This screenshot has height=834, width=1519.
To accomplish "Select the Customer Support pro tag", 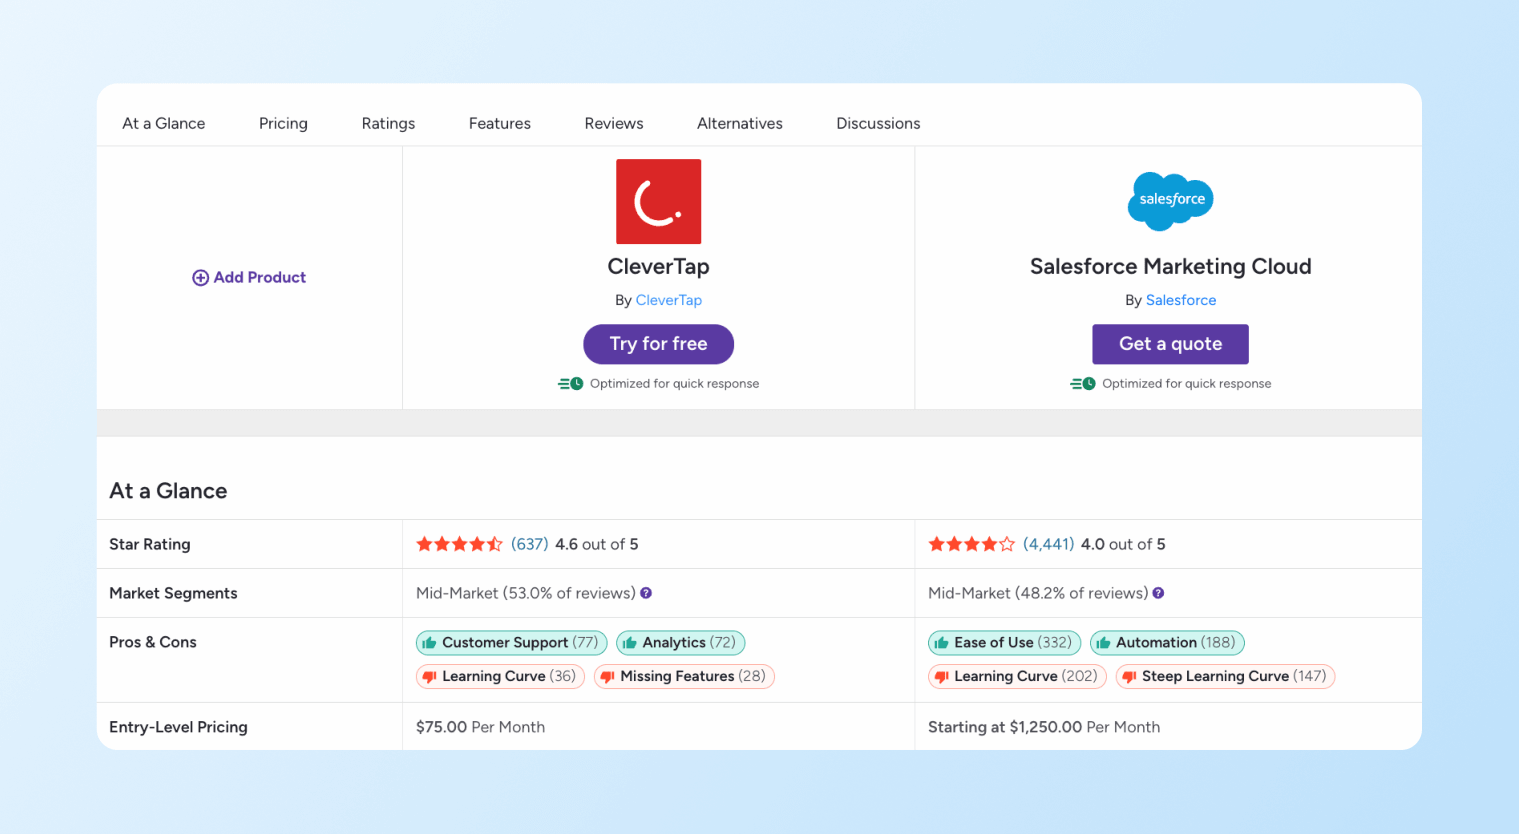I will (511, 643).
